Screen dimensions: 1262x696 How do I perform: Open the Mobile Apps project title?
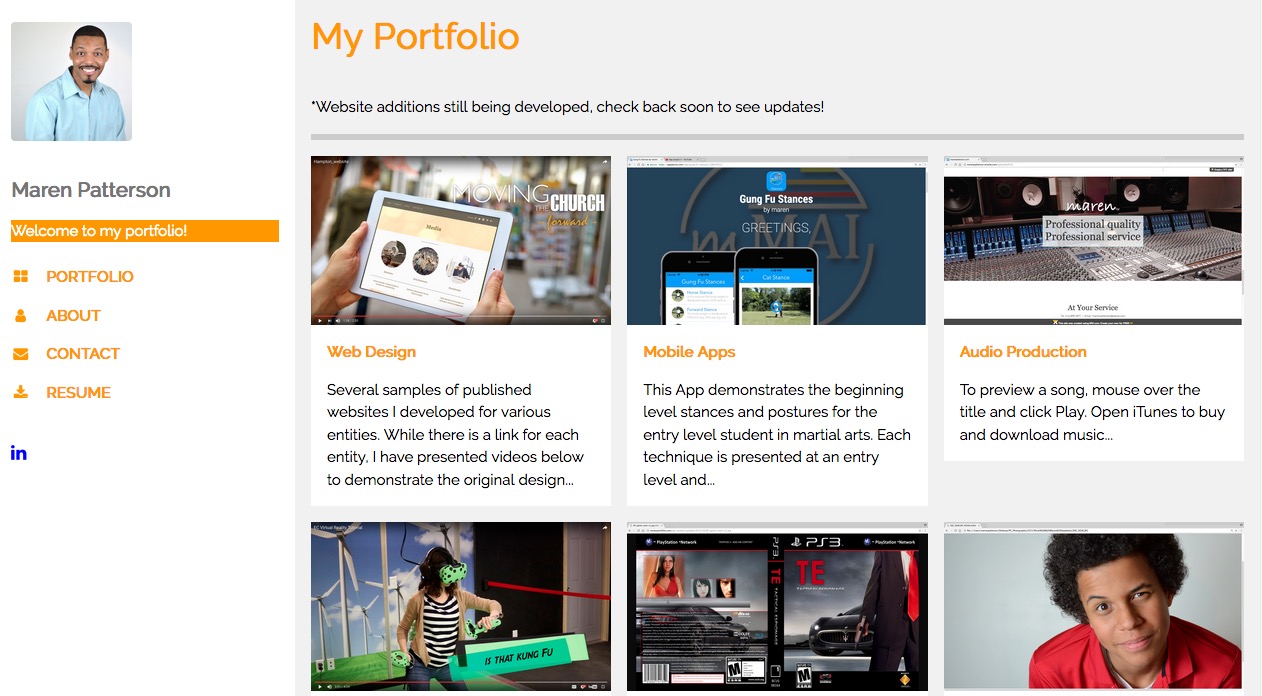coord(689,352)
